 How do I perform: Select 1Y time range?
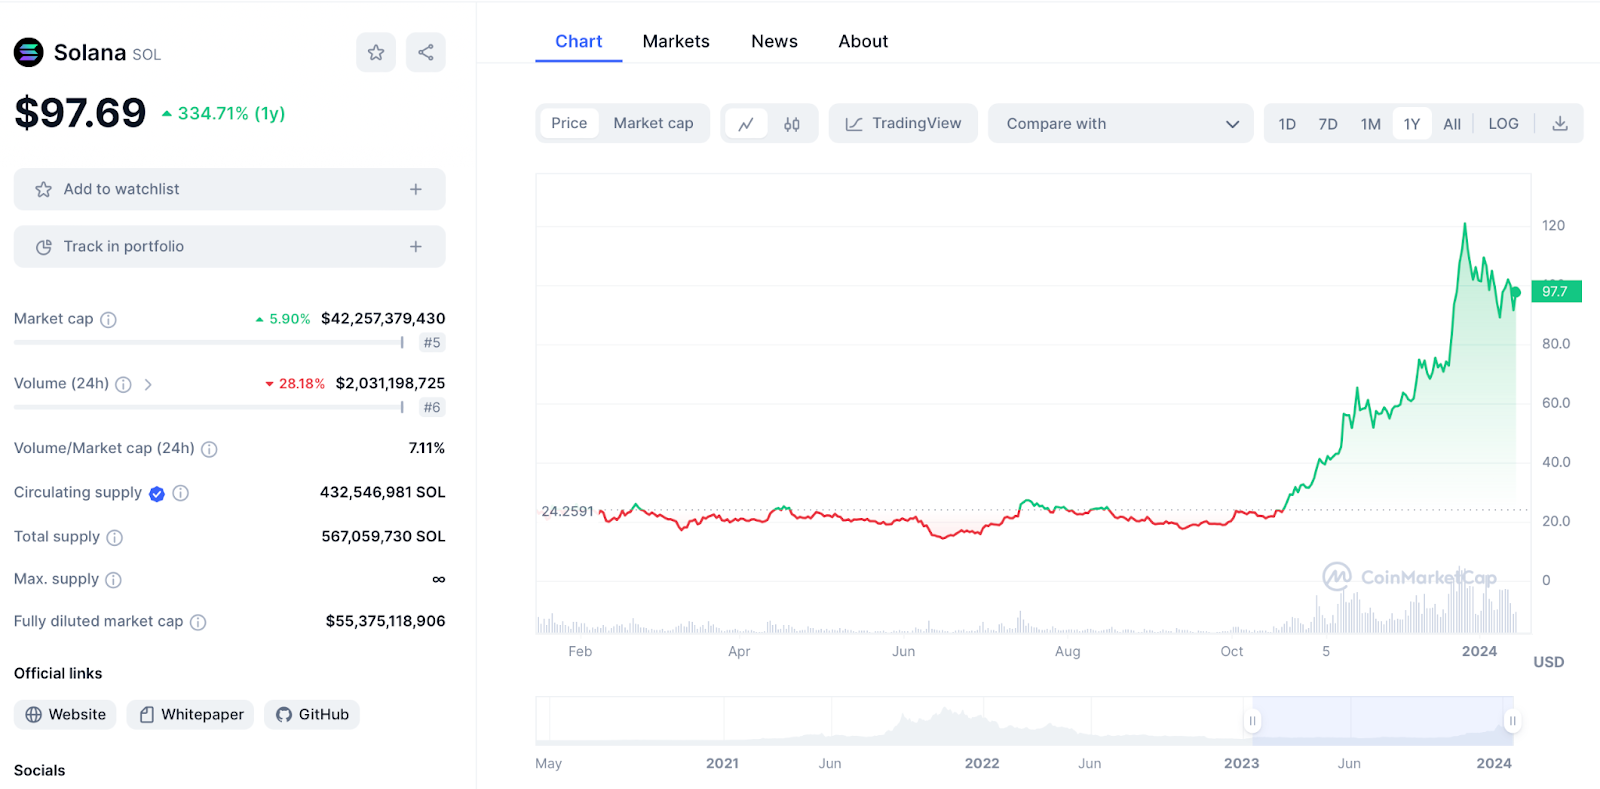1412,124
